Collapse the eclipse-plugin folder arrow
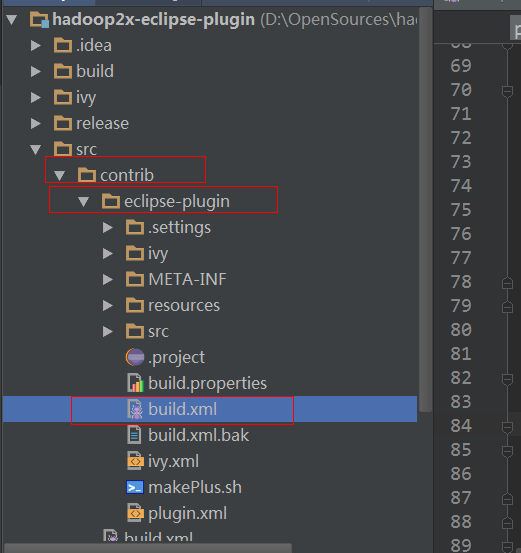Viewport: 521px width, 553px height. pyautogui.click(x=83, y=201)
